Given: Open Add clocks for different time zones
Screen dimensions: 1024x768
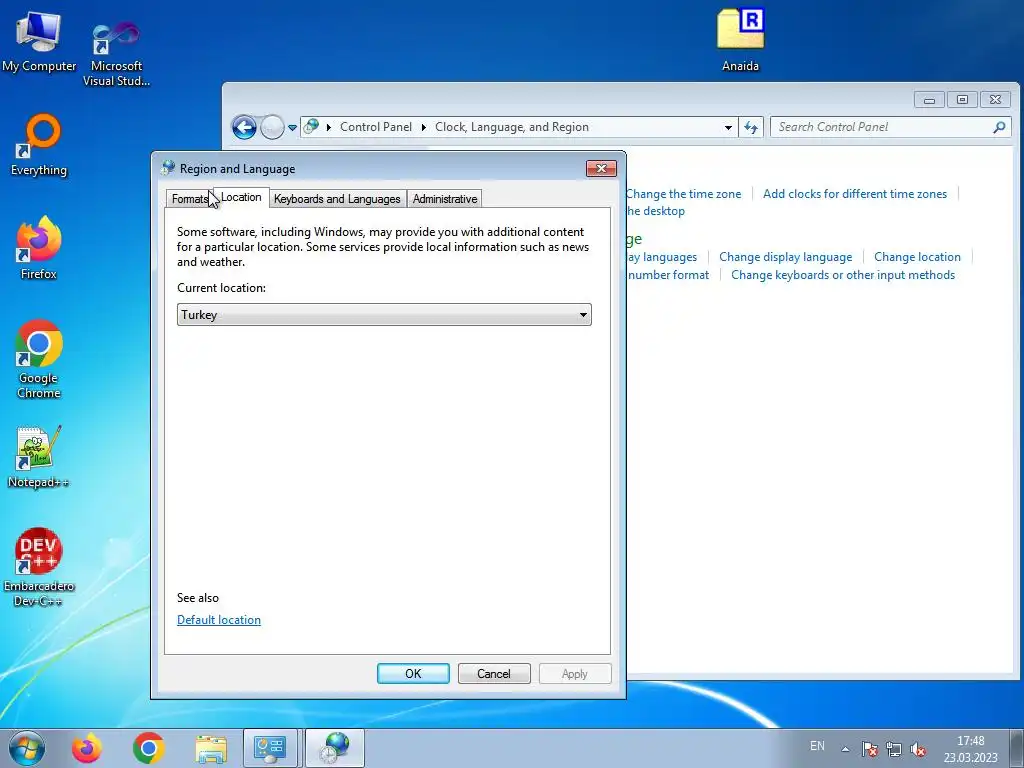Looking at the screenshot, I should point(855,194).
